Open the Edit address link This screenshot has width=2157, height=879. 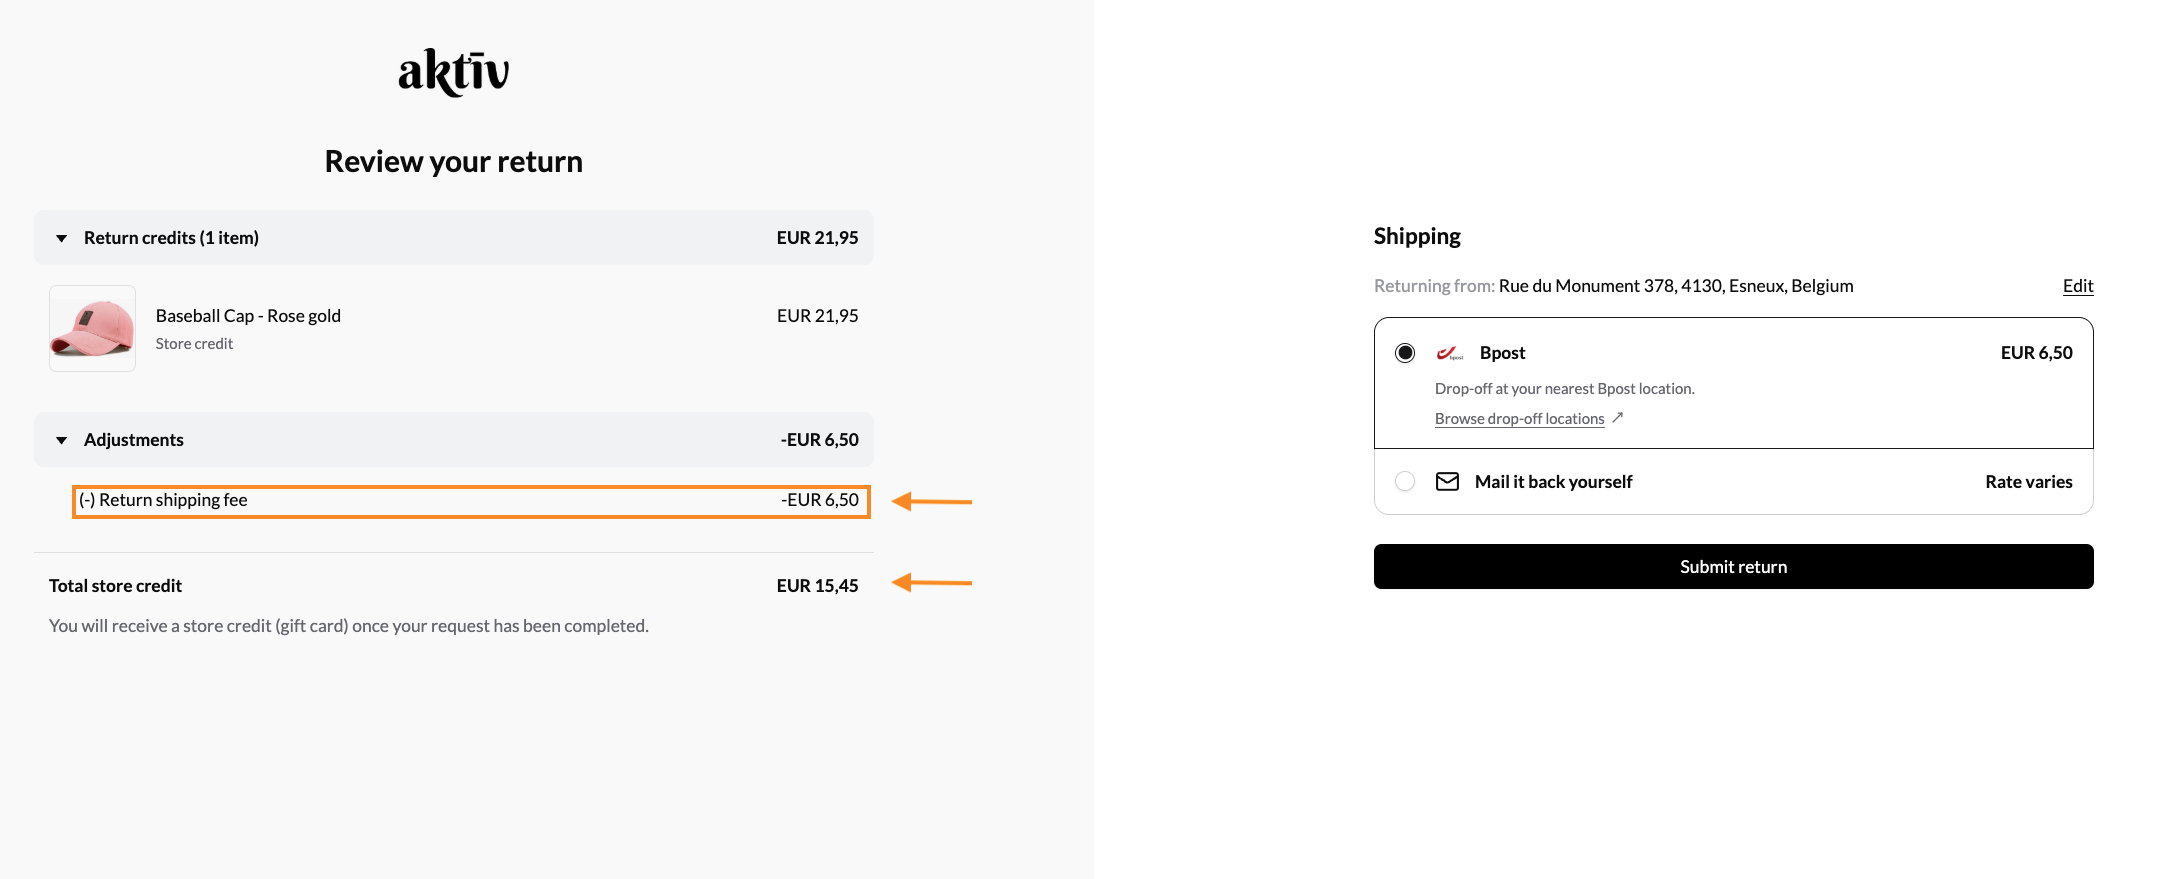[2077, 286]
